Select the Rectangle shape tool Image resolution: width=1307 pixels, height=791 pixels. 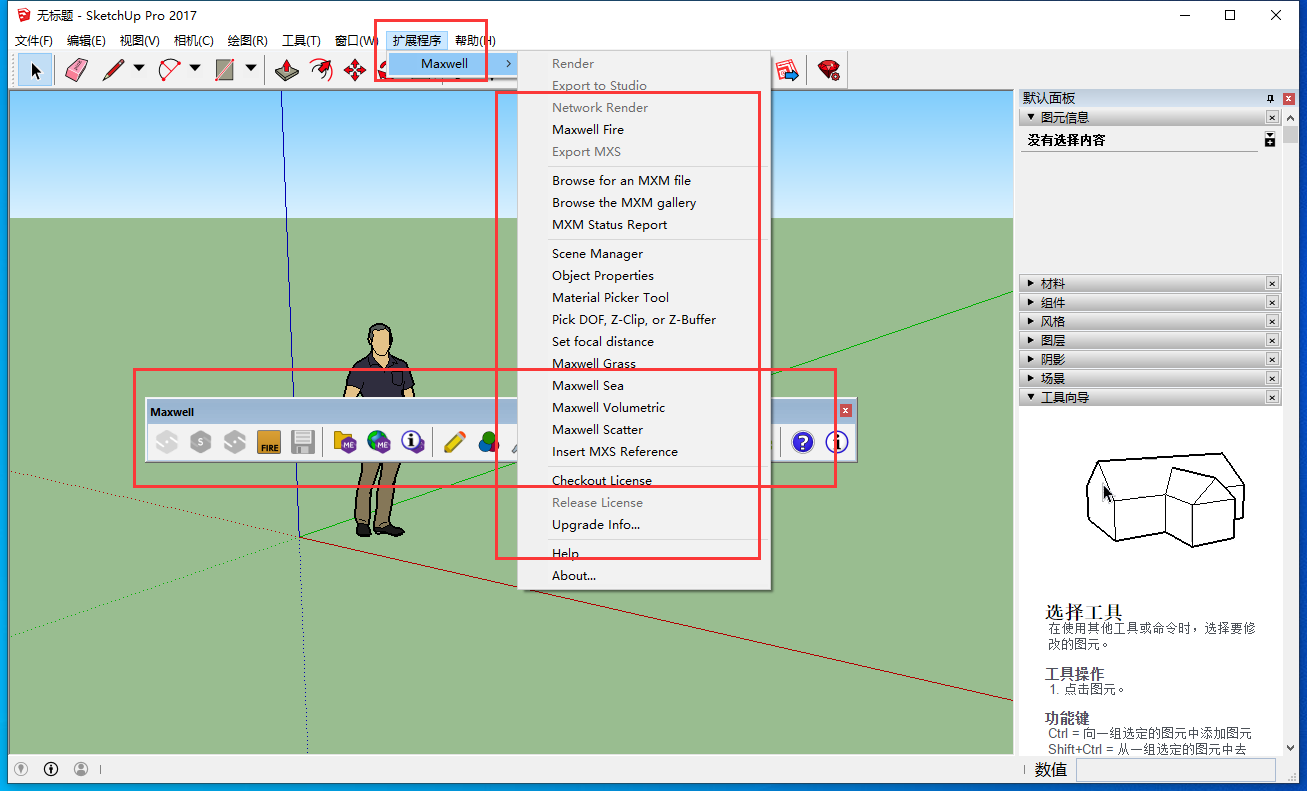coord(225,70)
